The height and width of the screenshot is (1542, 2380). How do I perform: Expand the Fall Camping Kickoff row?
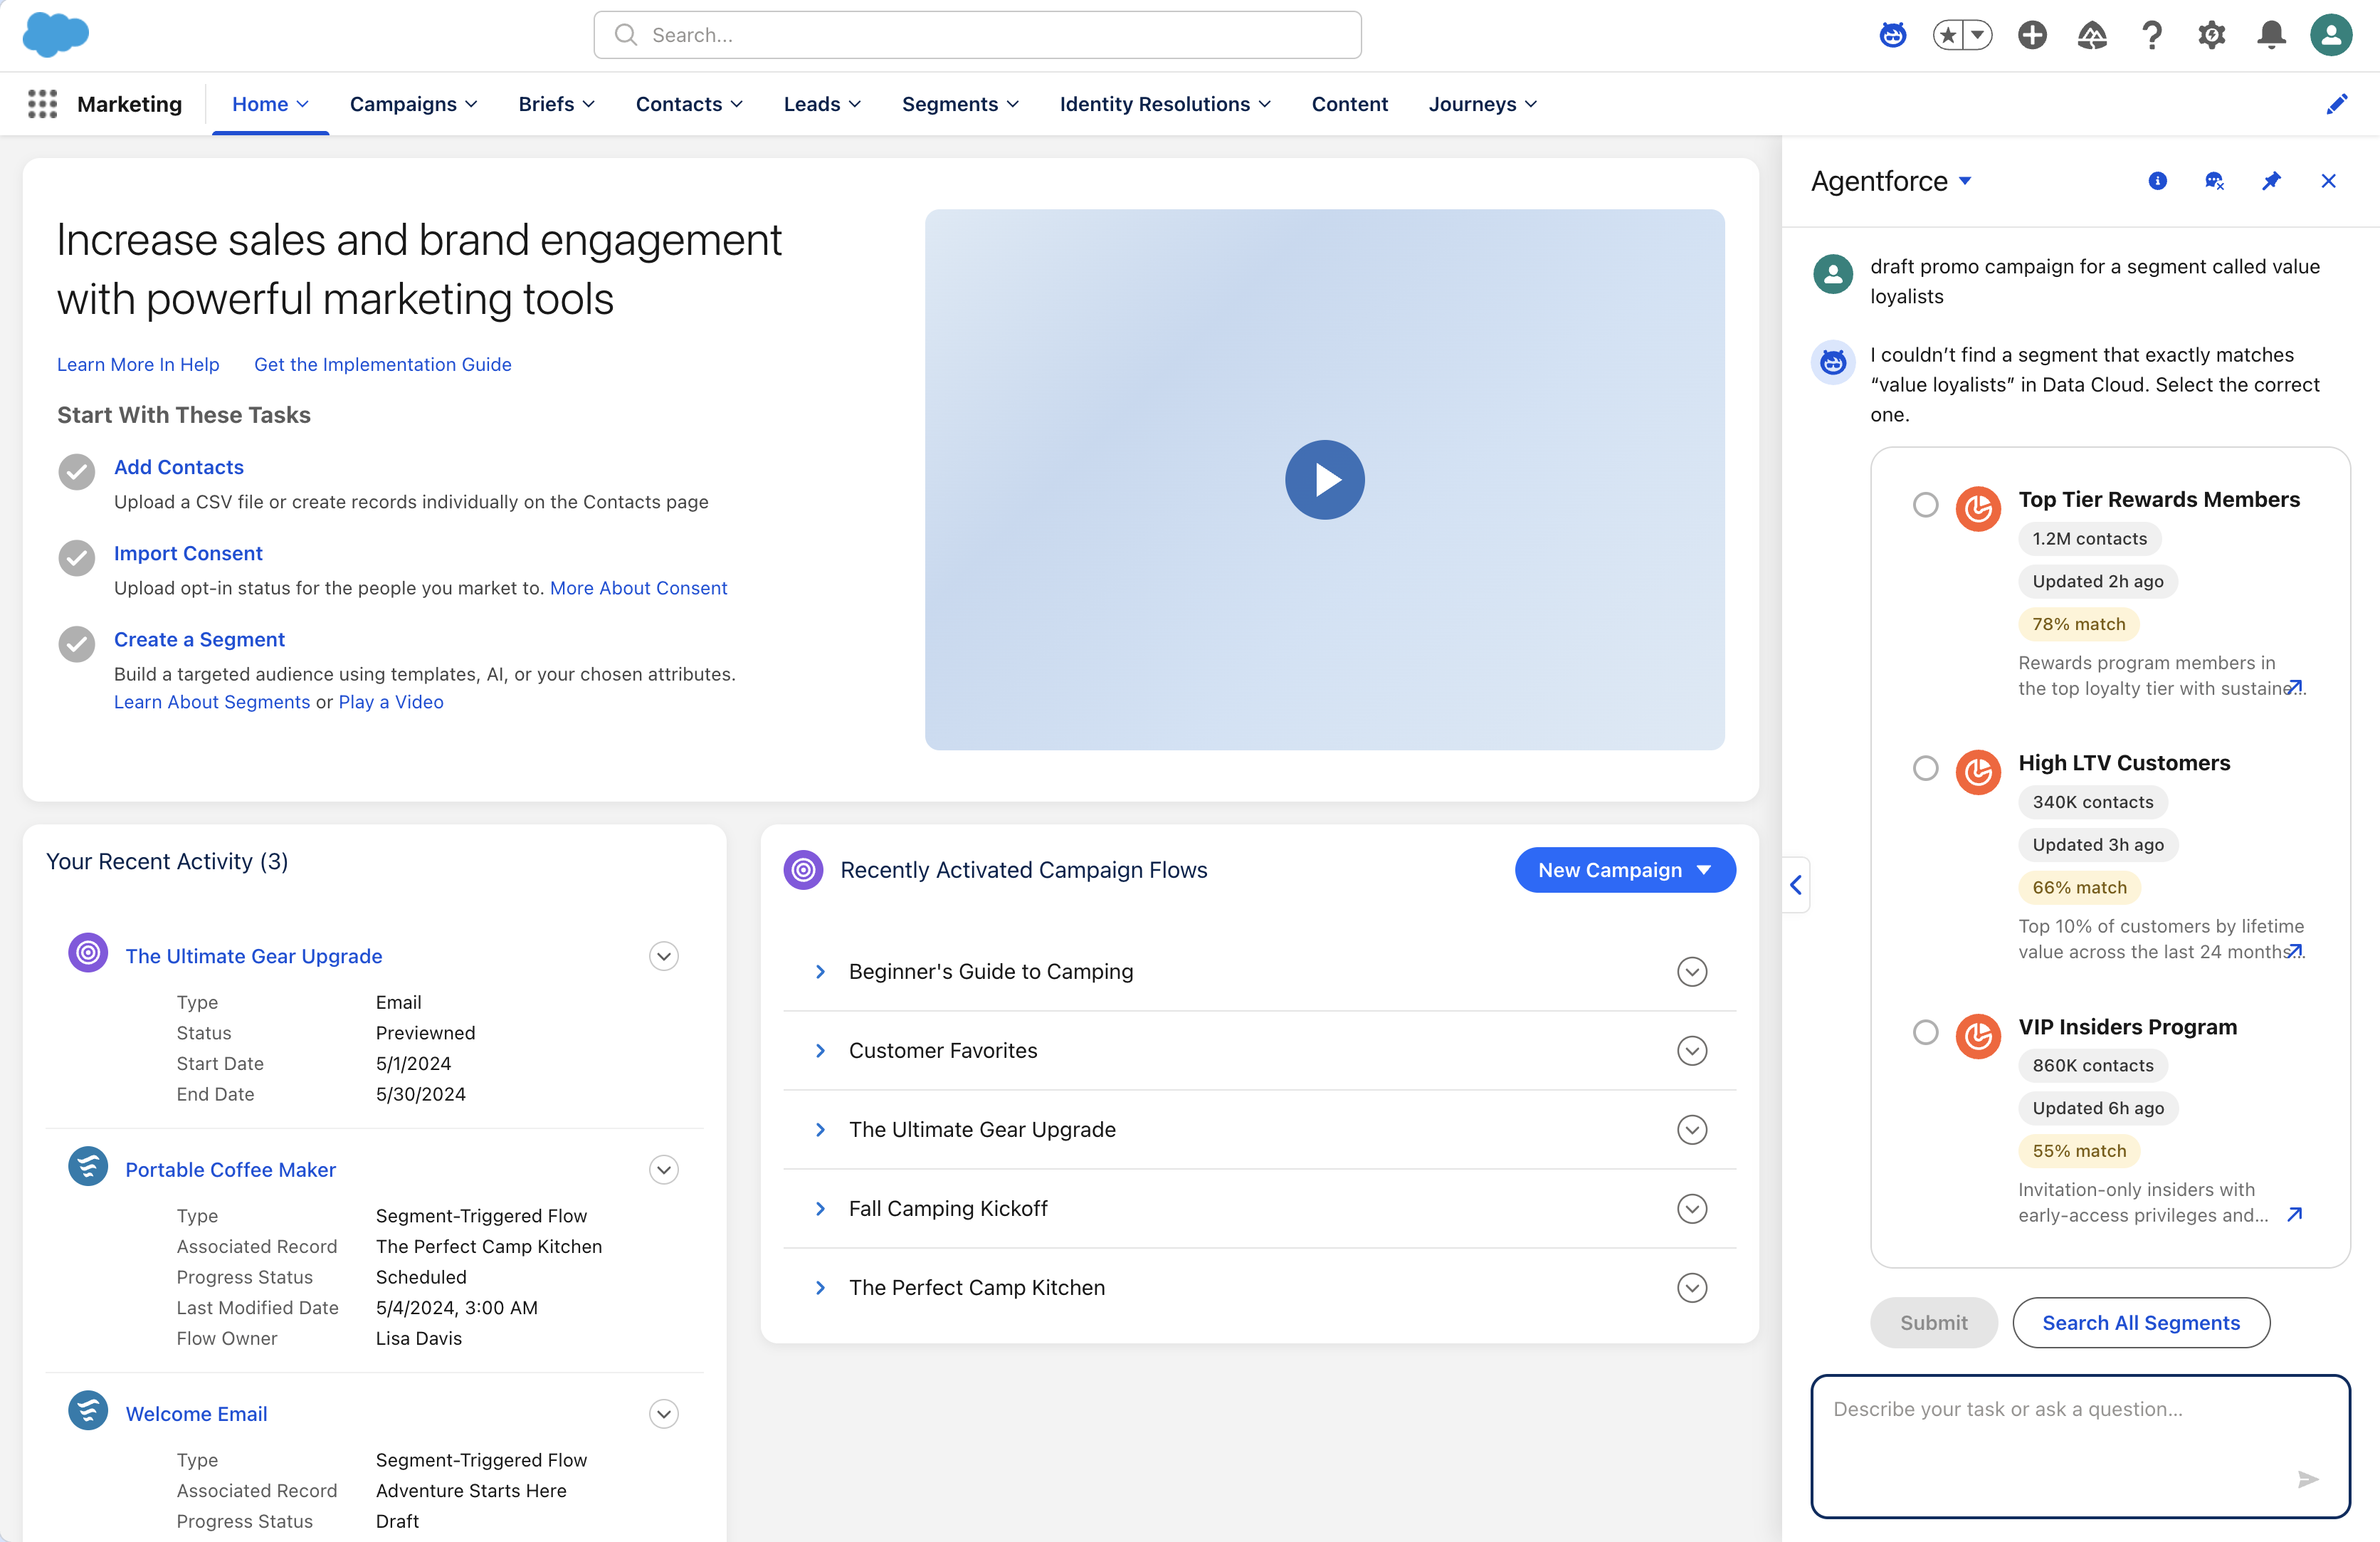tap(820, 1208)
